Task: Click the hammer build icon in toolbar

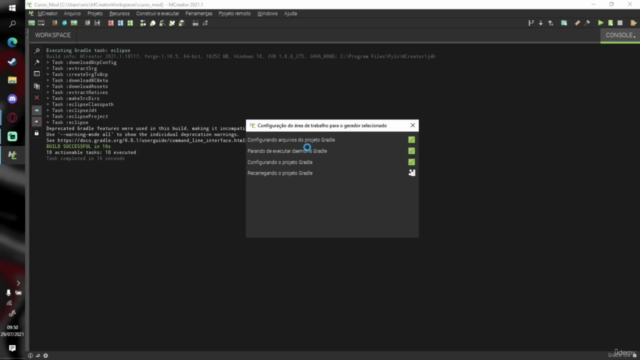Action: coord(587,23)
